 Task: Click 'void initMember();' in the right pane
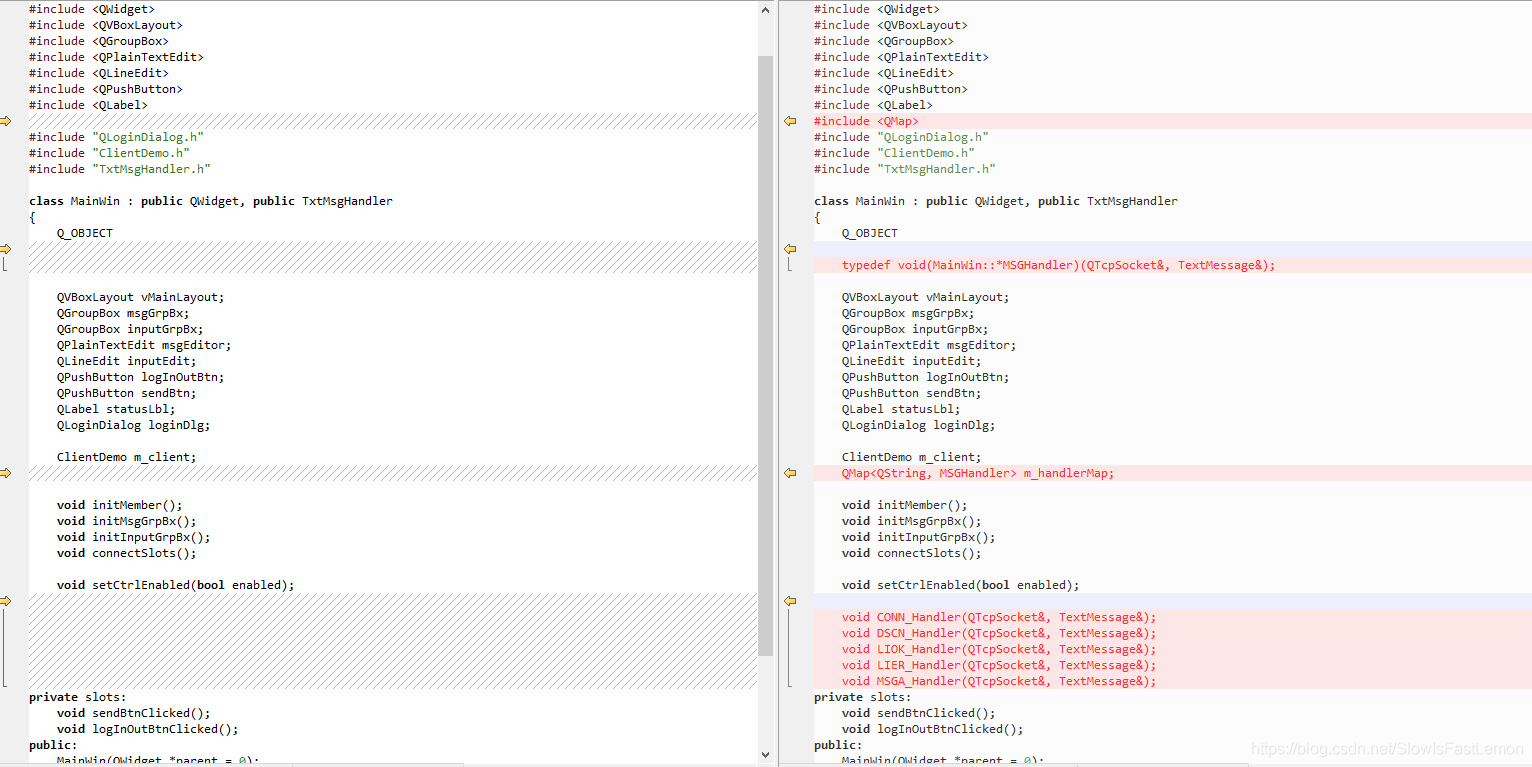pos(905,505)
